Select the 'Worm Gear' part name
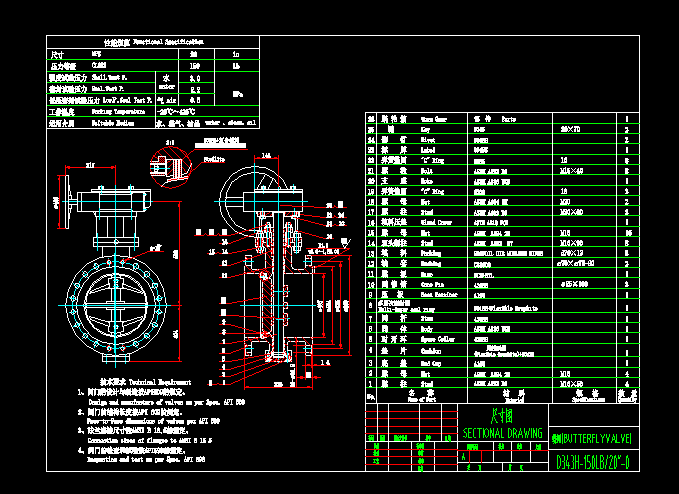679x494 pixels. point(433,119)
